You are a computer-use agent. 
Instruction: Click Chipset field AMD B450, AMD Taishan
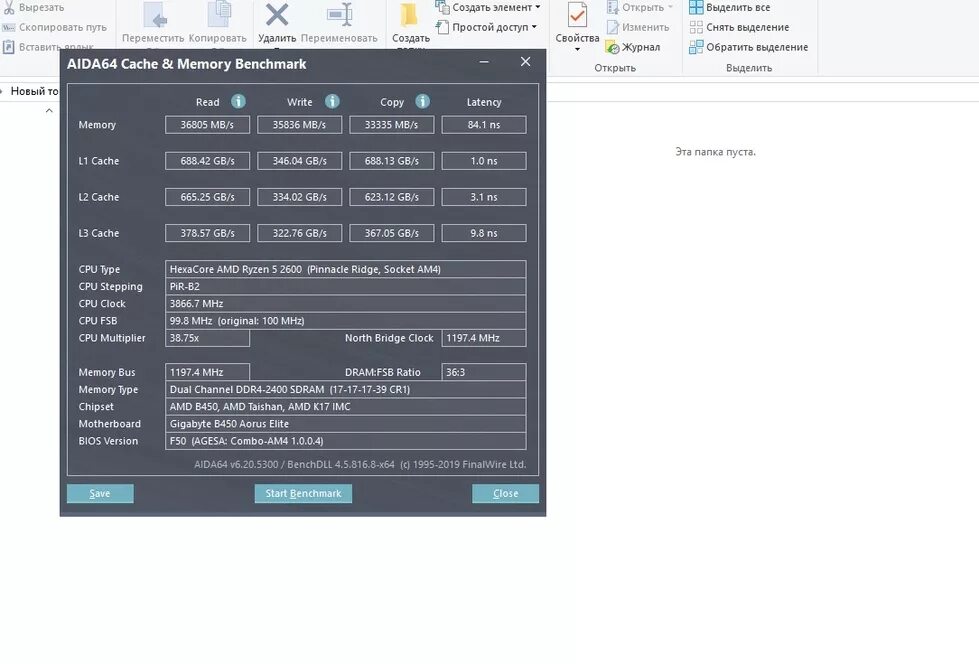[345, 407]
